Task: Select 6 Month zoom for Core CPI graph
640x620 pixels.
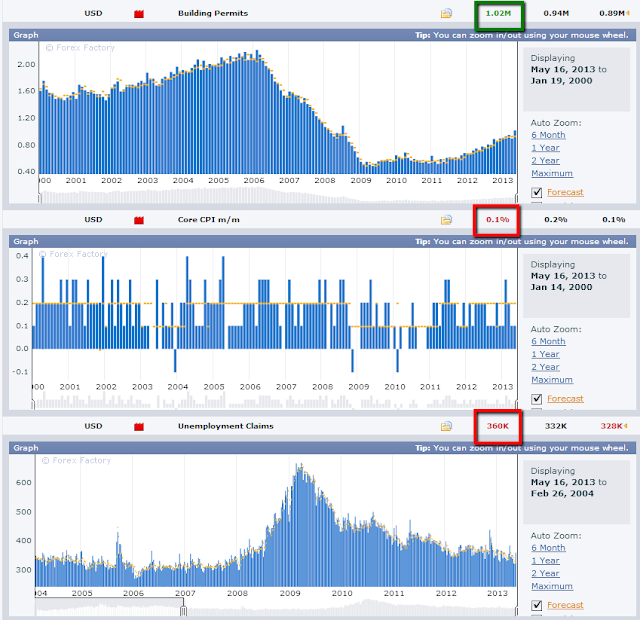Action: click(x=548, y=341)
